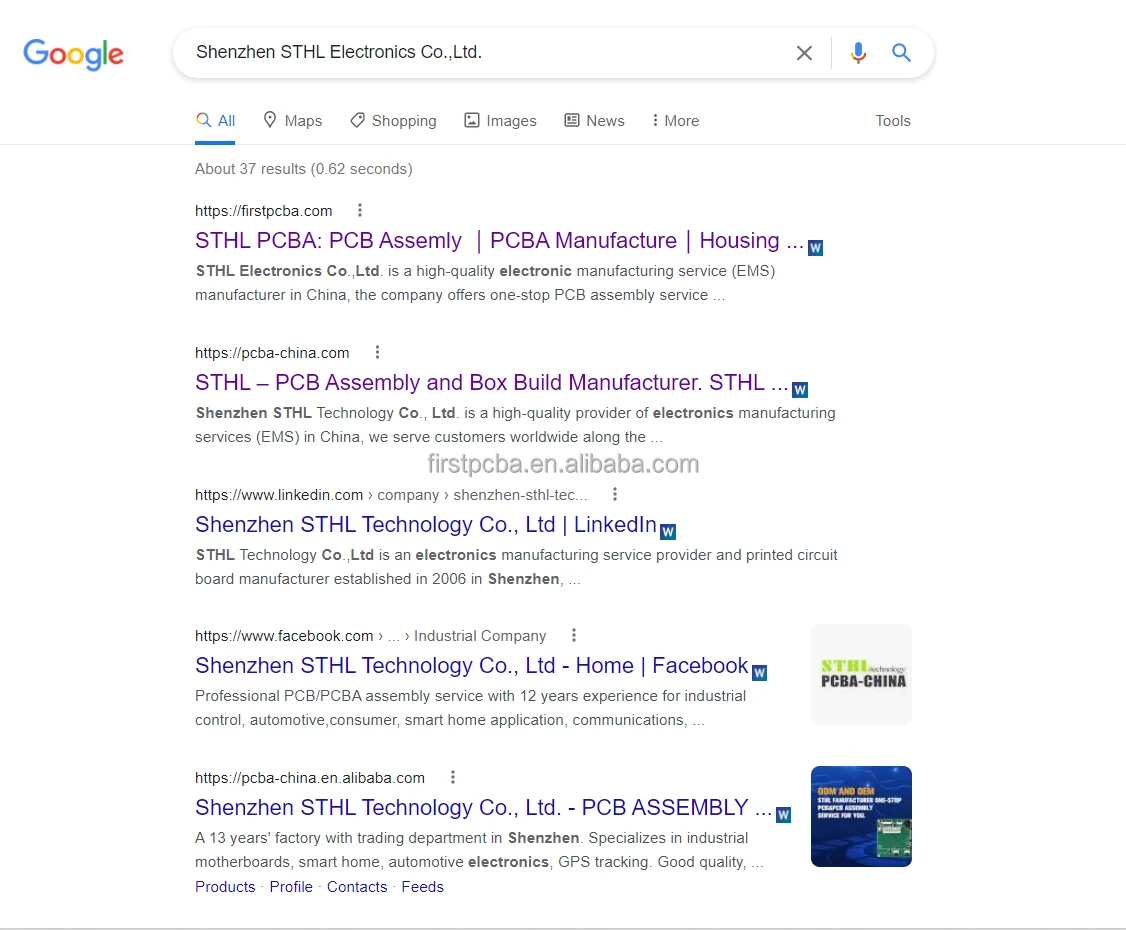
Task: Open Shenzhen STHL Technology LinkedIn result
Action: point(426,525)
